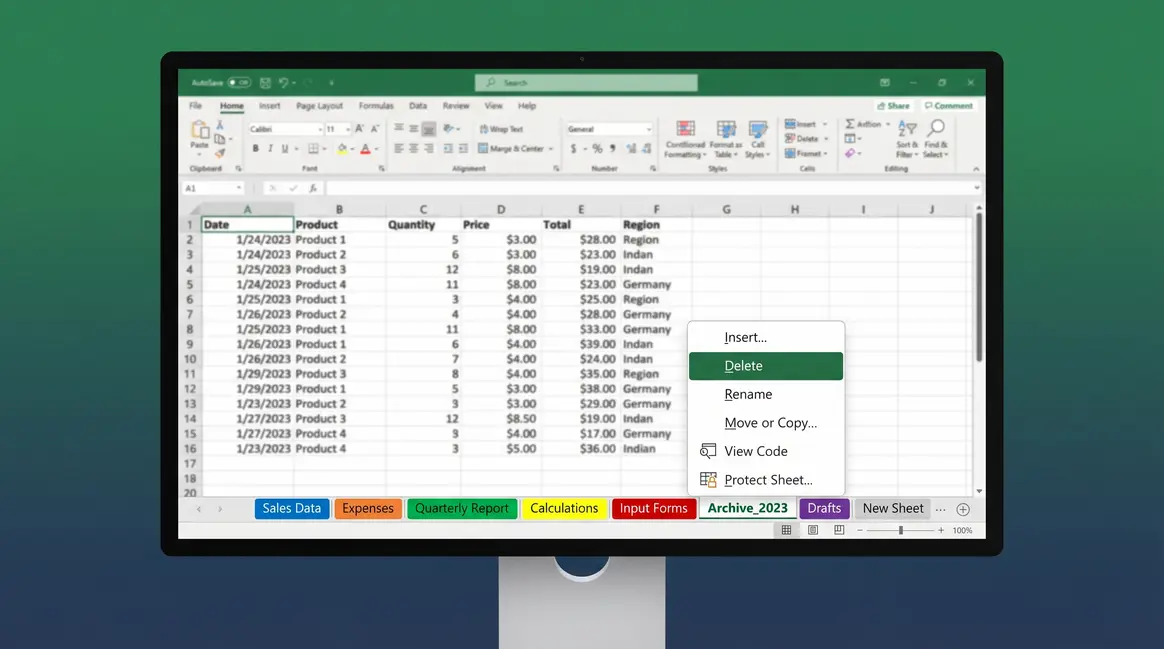
Task: Click the Save icon in the title bar
Action: [x=265, y=82]
